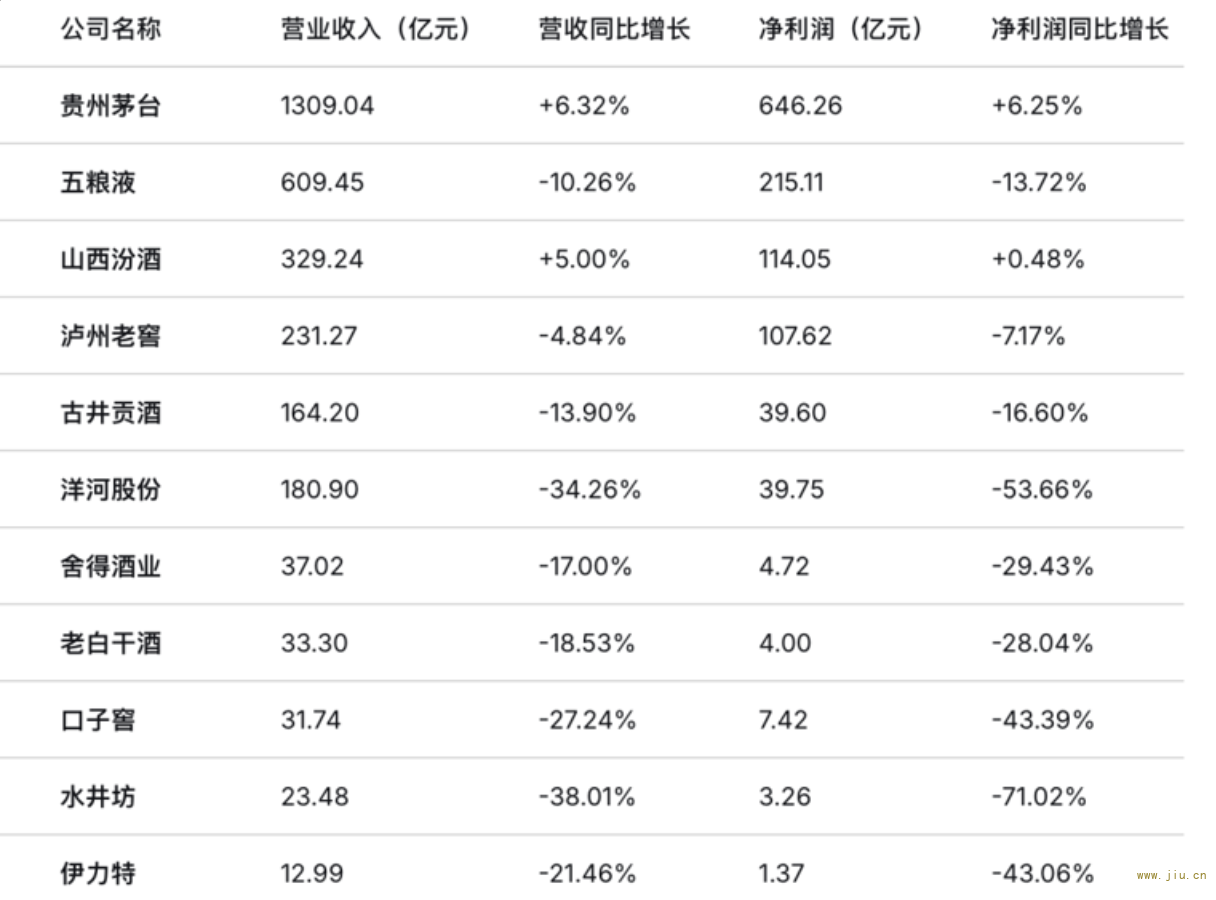Click the 净利润（亿元） column header
The height and width of the screenshot is (900, 1216).
click(x=841, y=30)
